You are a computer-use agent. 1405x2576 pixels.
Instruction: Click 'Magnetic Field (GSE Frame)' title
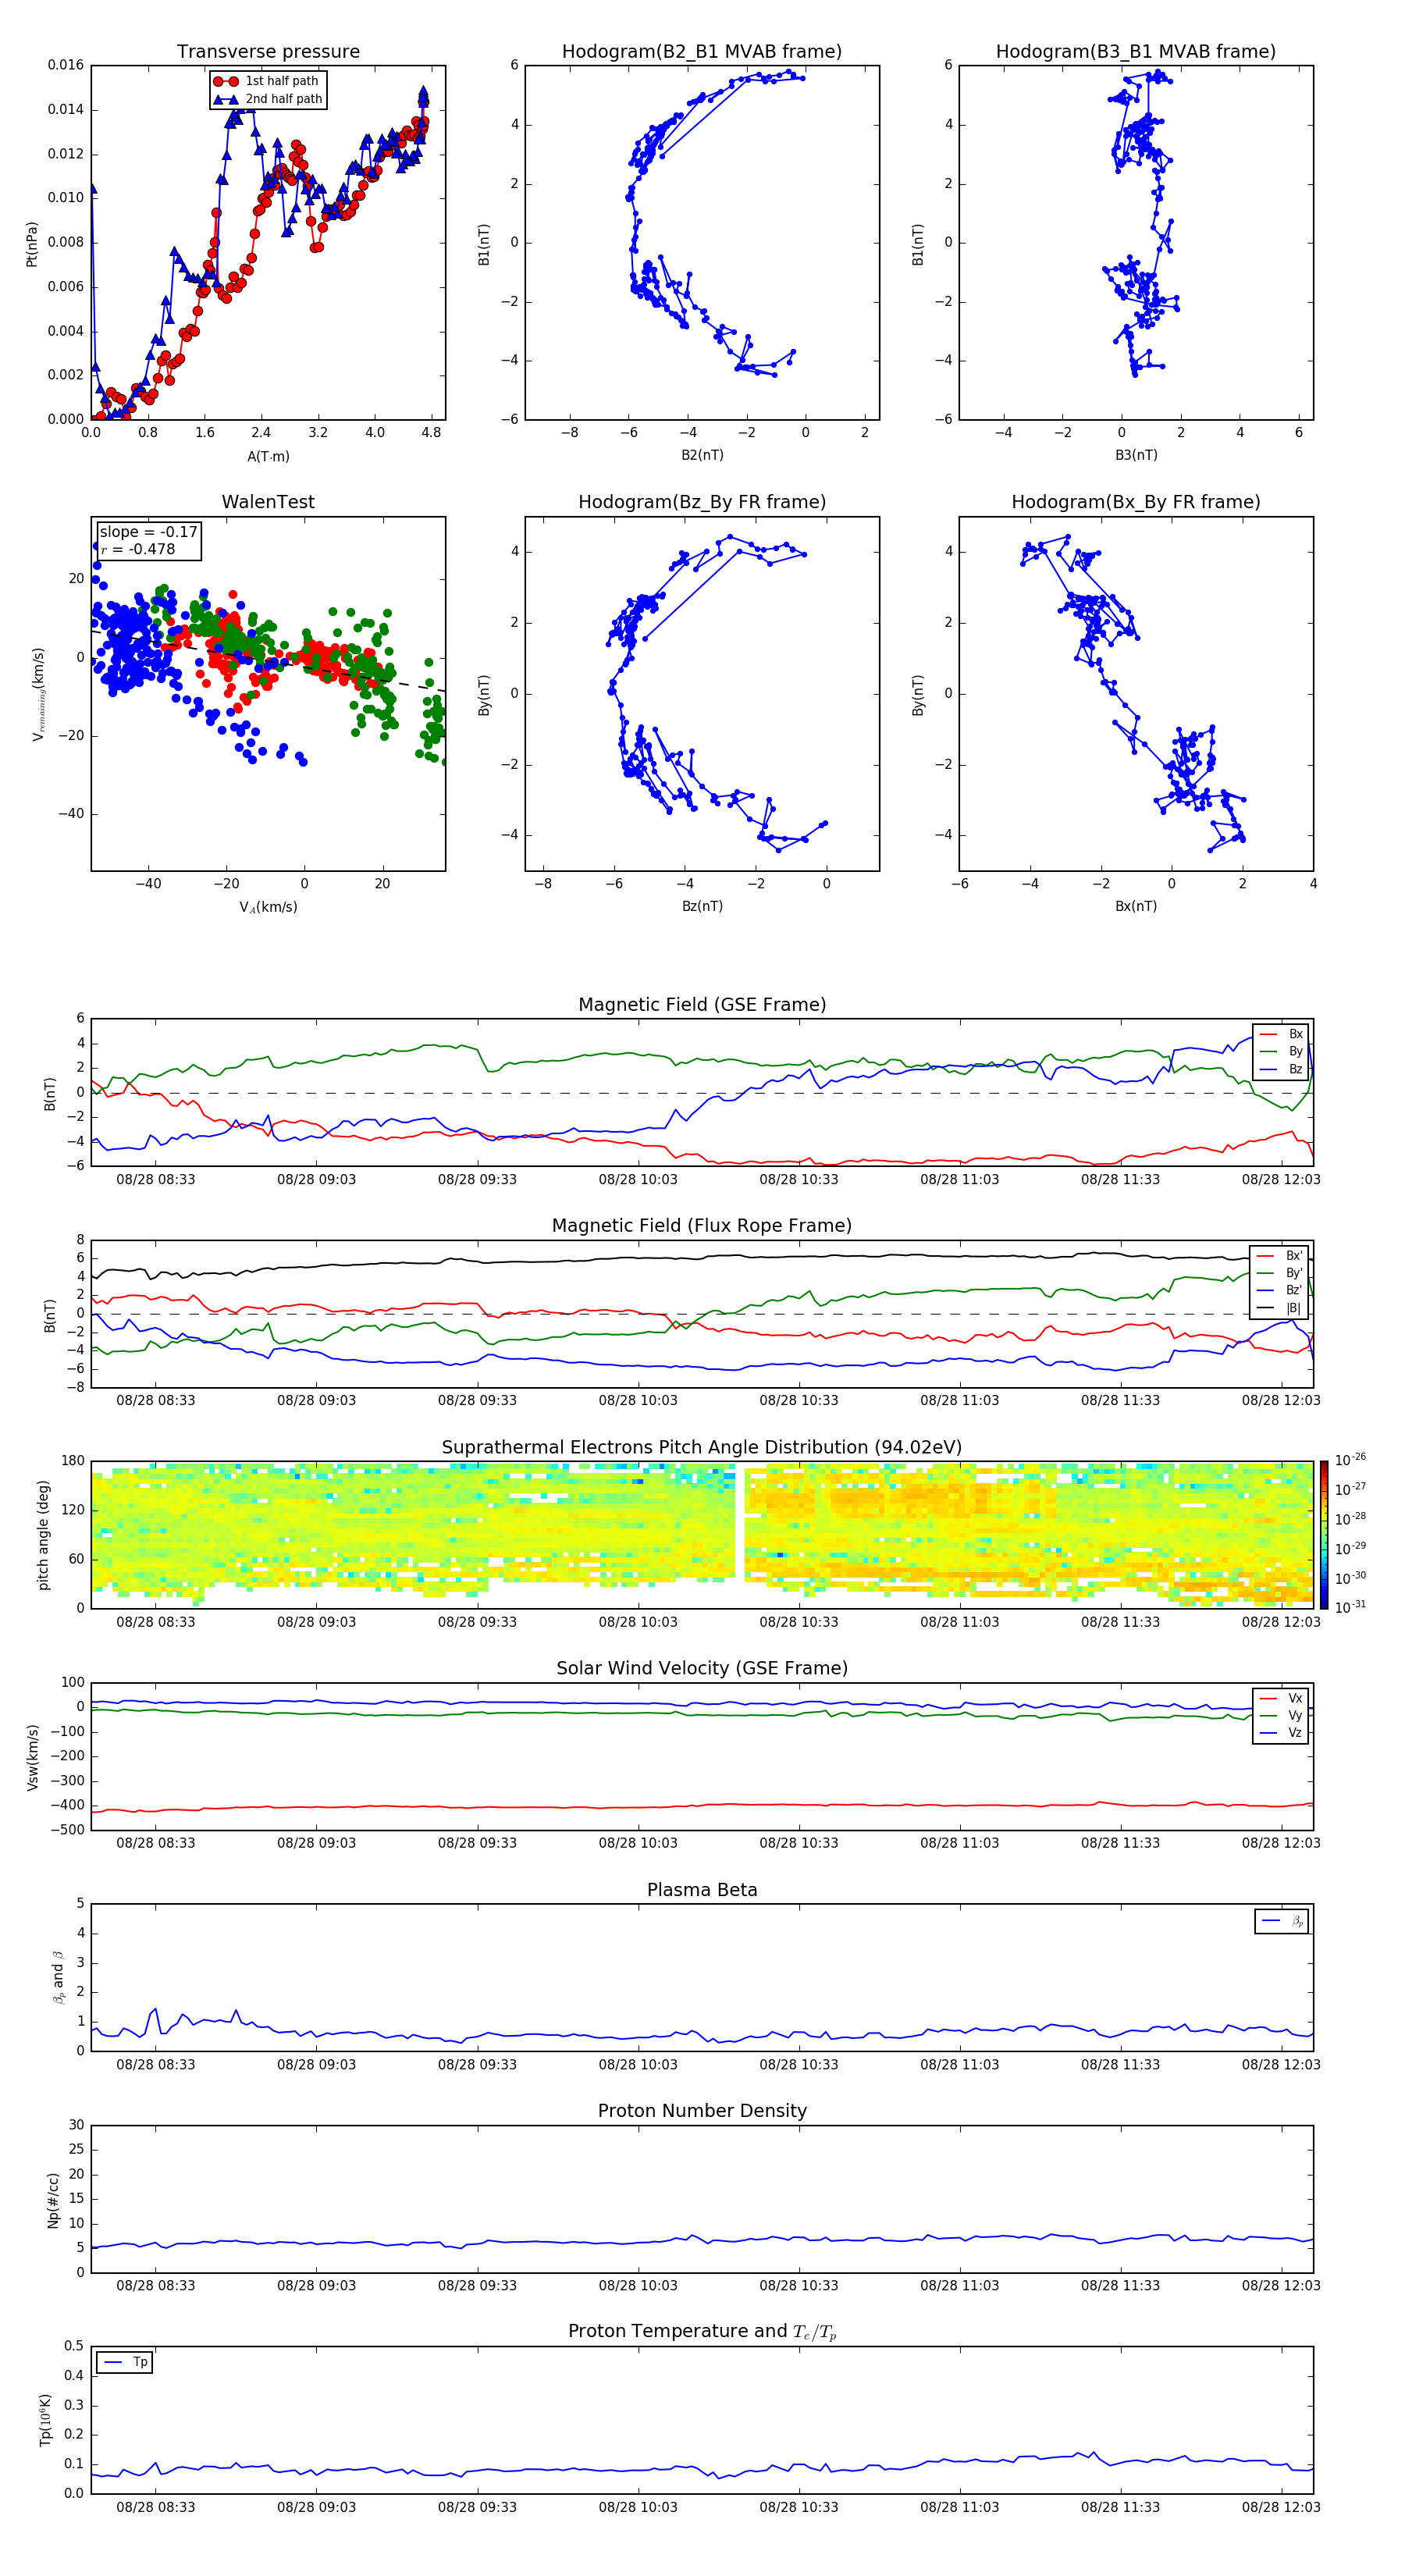pos(702,1005)
